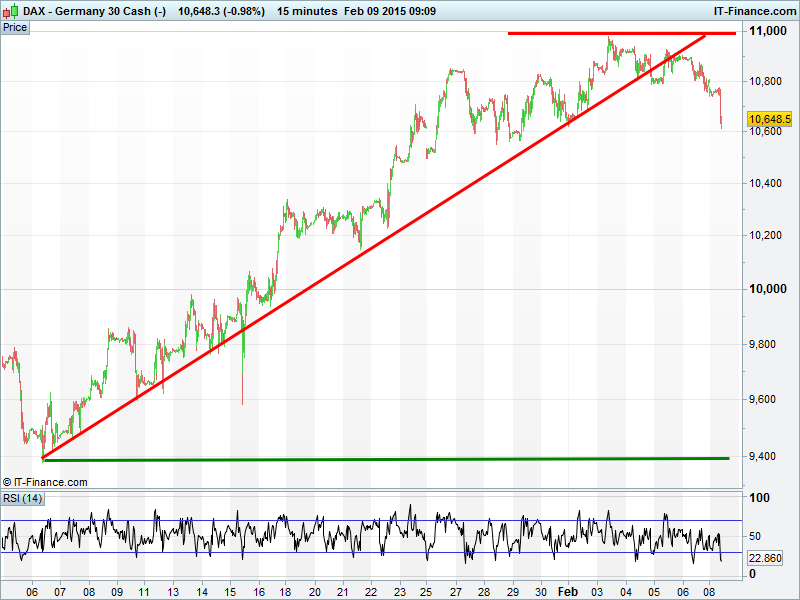
Task: Click the 10,000 price axis label
Action: coord(767,290)
